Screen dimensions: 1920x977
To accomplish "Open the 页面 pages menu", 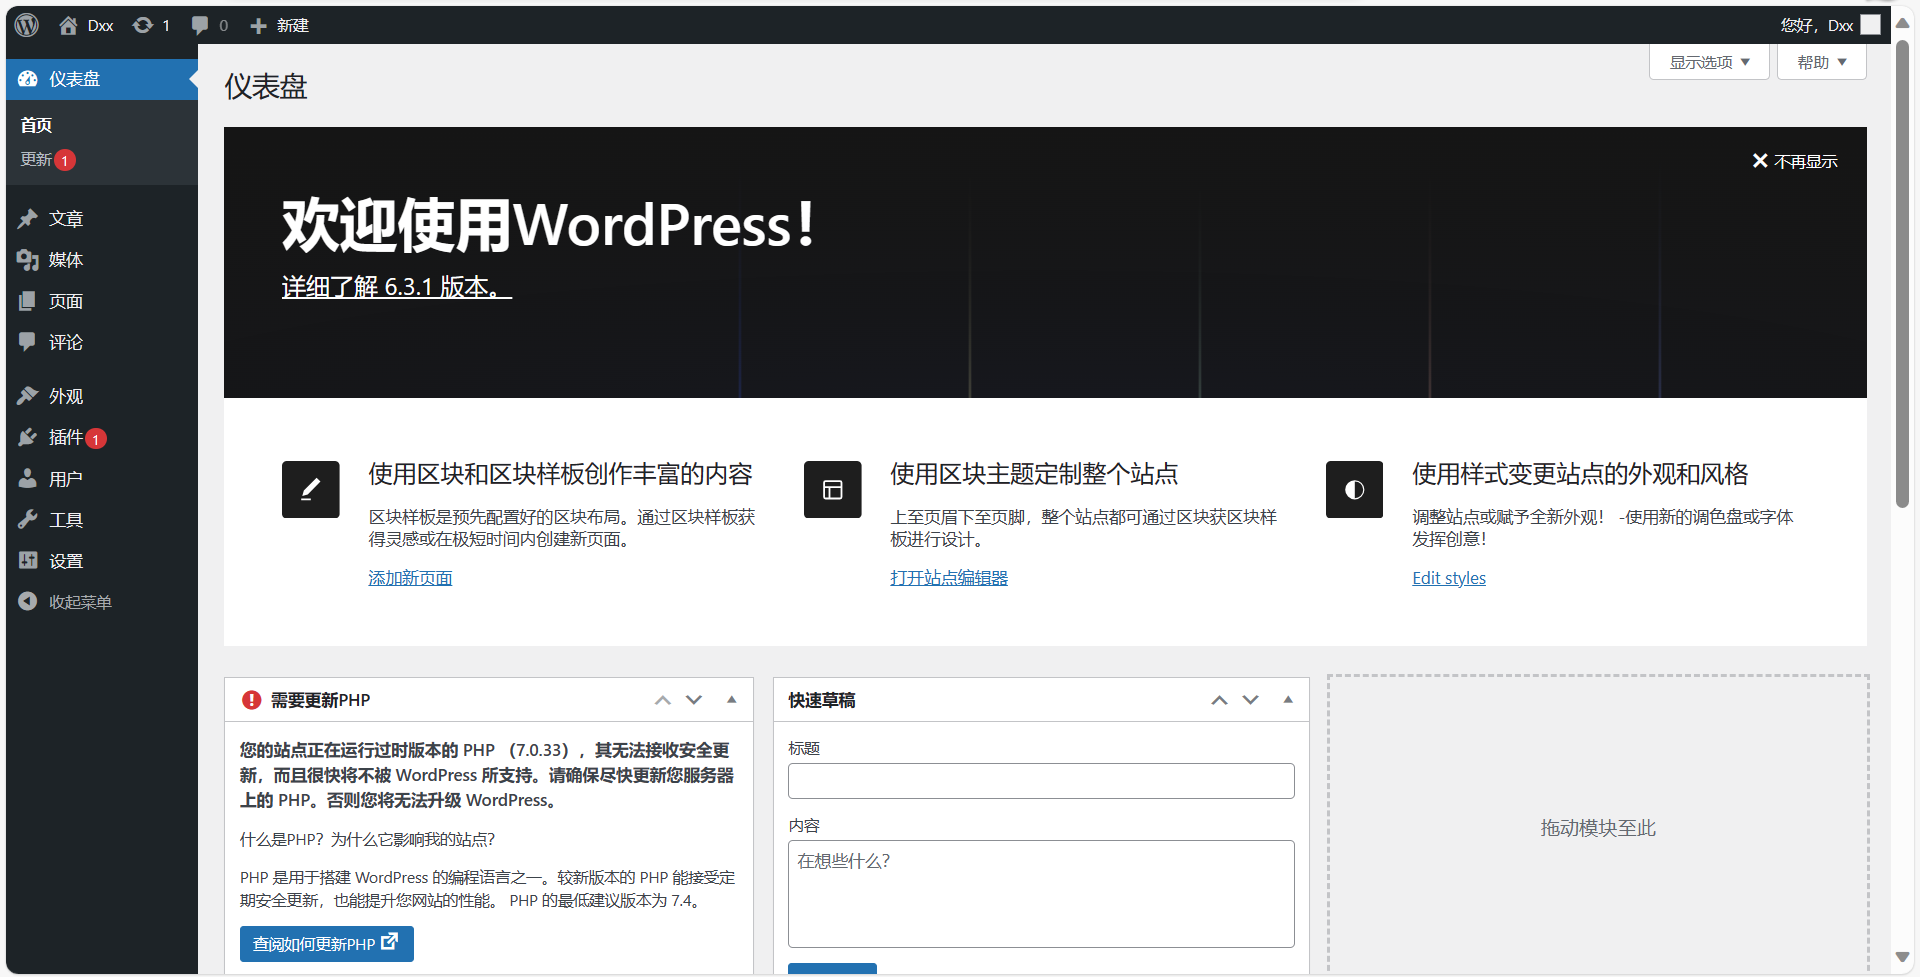I will [102, 301].
